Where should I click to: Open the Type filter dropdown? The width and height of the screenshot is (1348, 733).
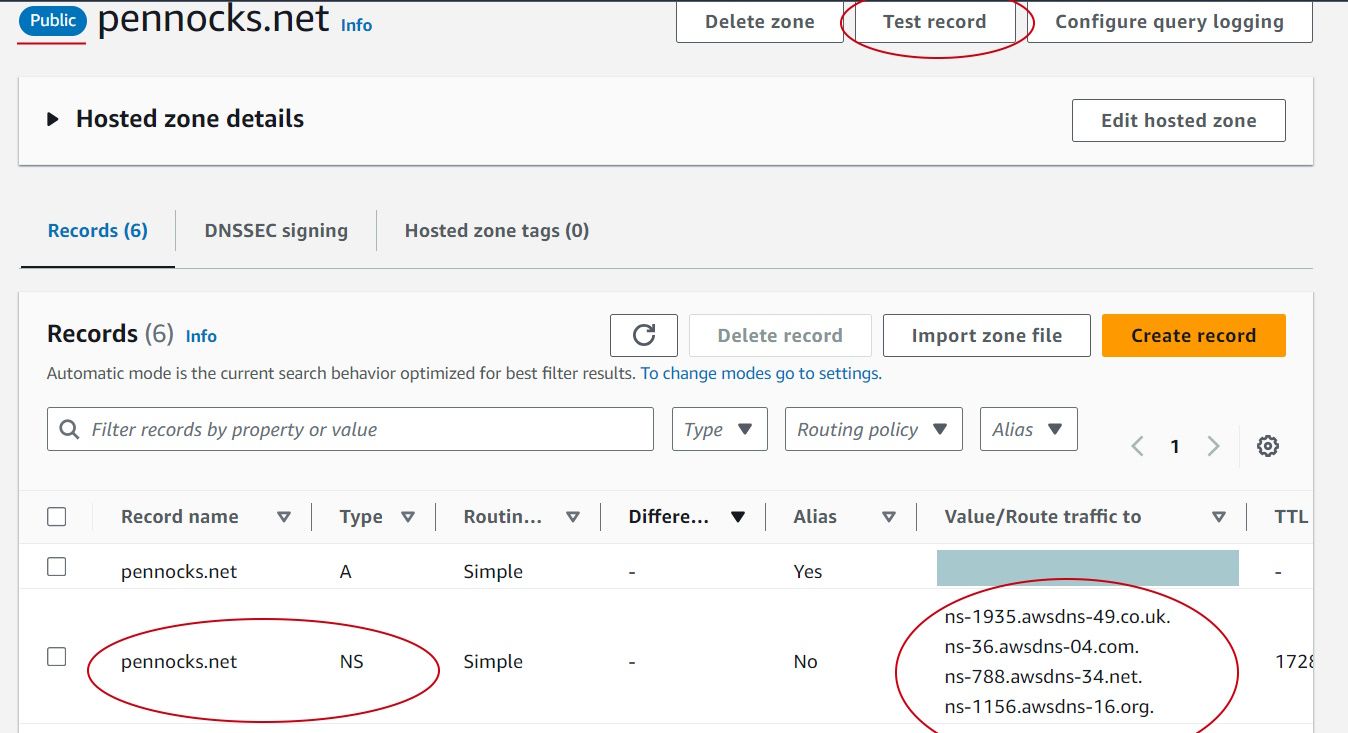(720, 429)
